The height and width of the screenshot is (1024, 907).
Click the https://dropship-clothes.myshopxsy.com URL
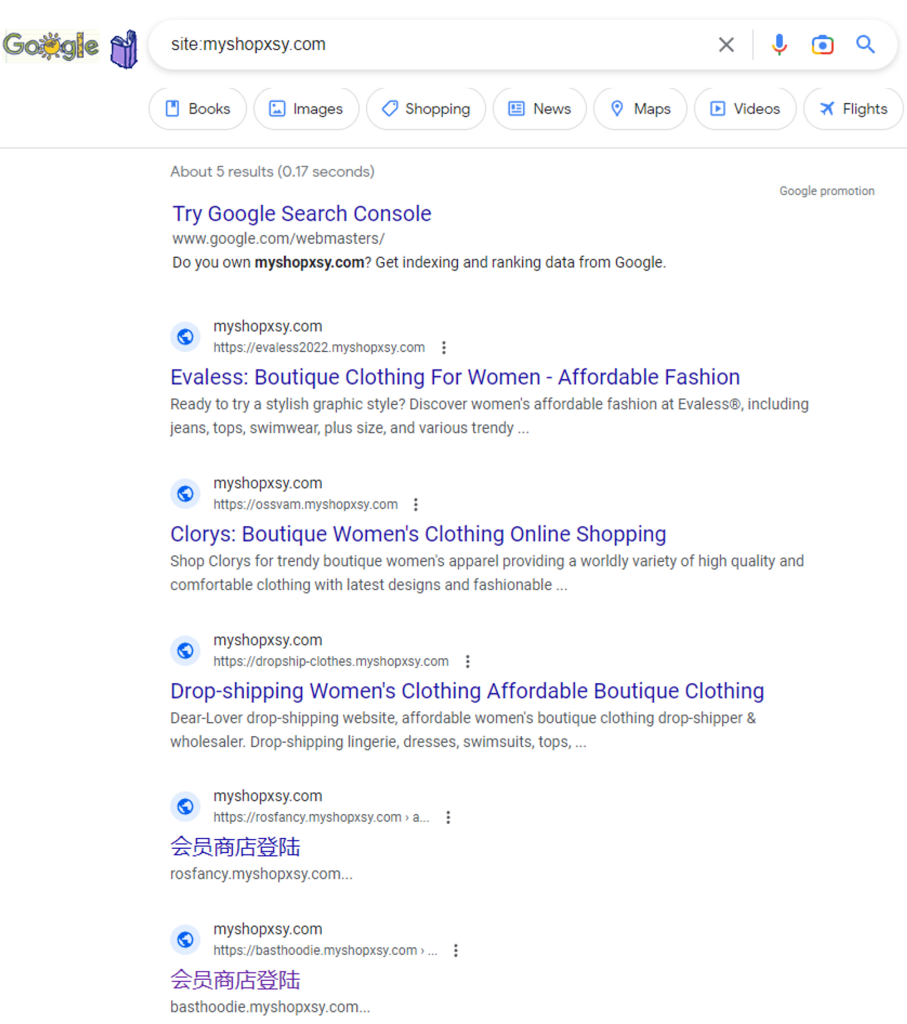click(331, 661)
